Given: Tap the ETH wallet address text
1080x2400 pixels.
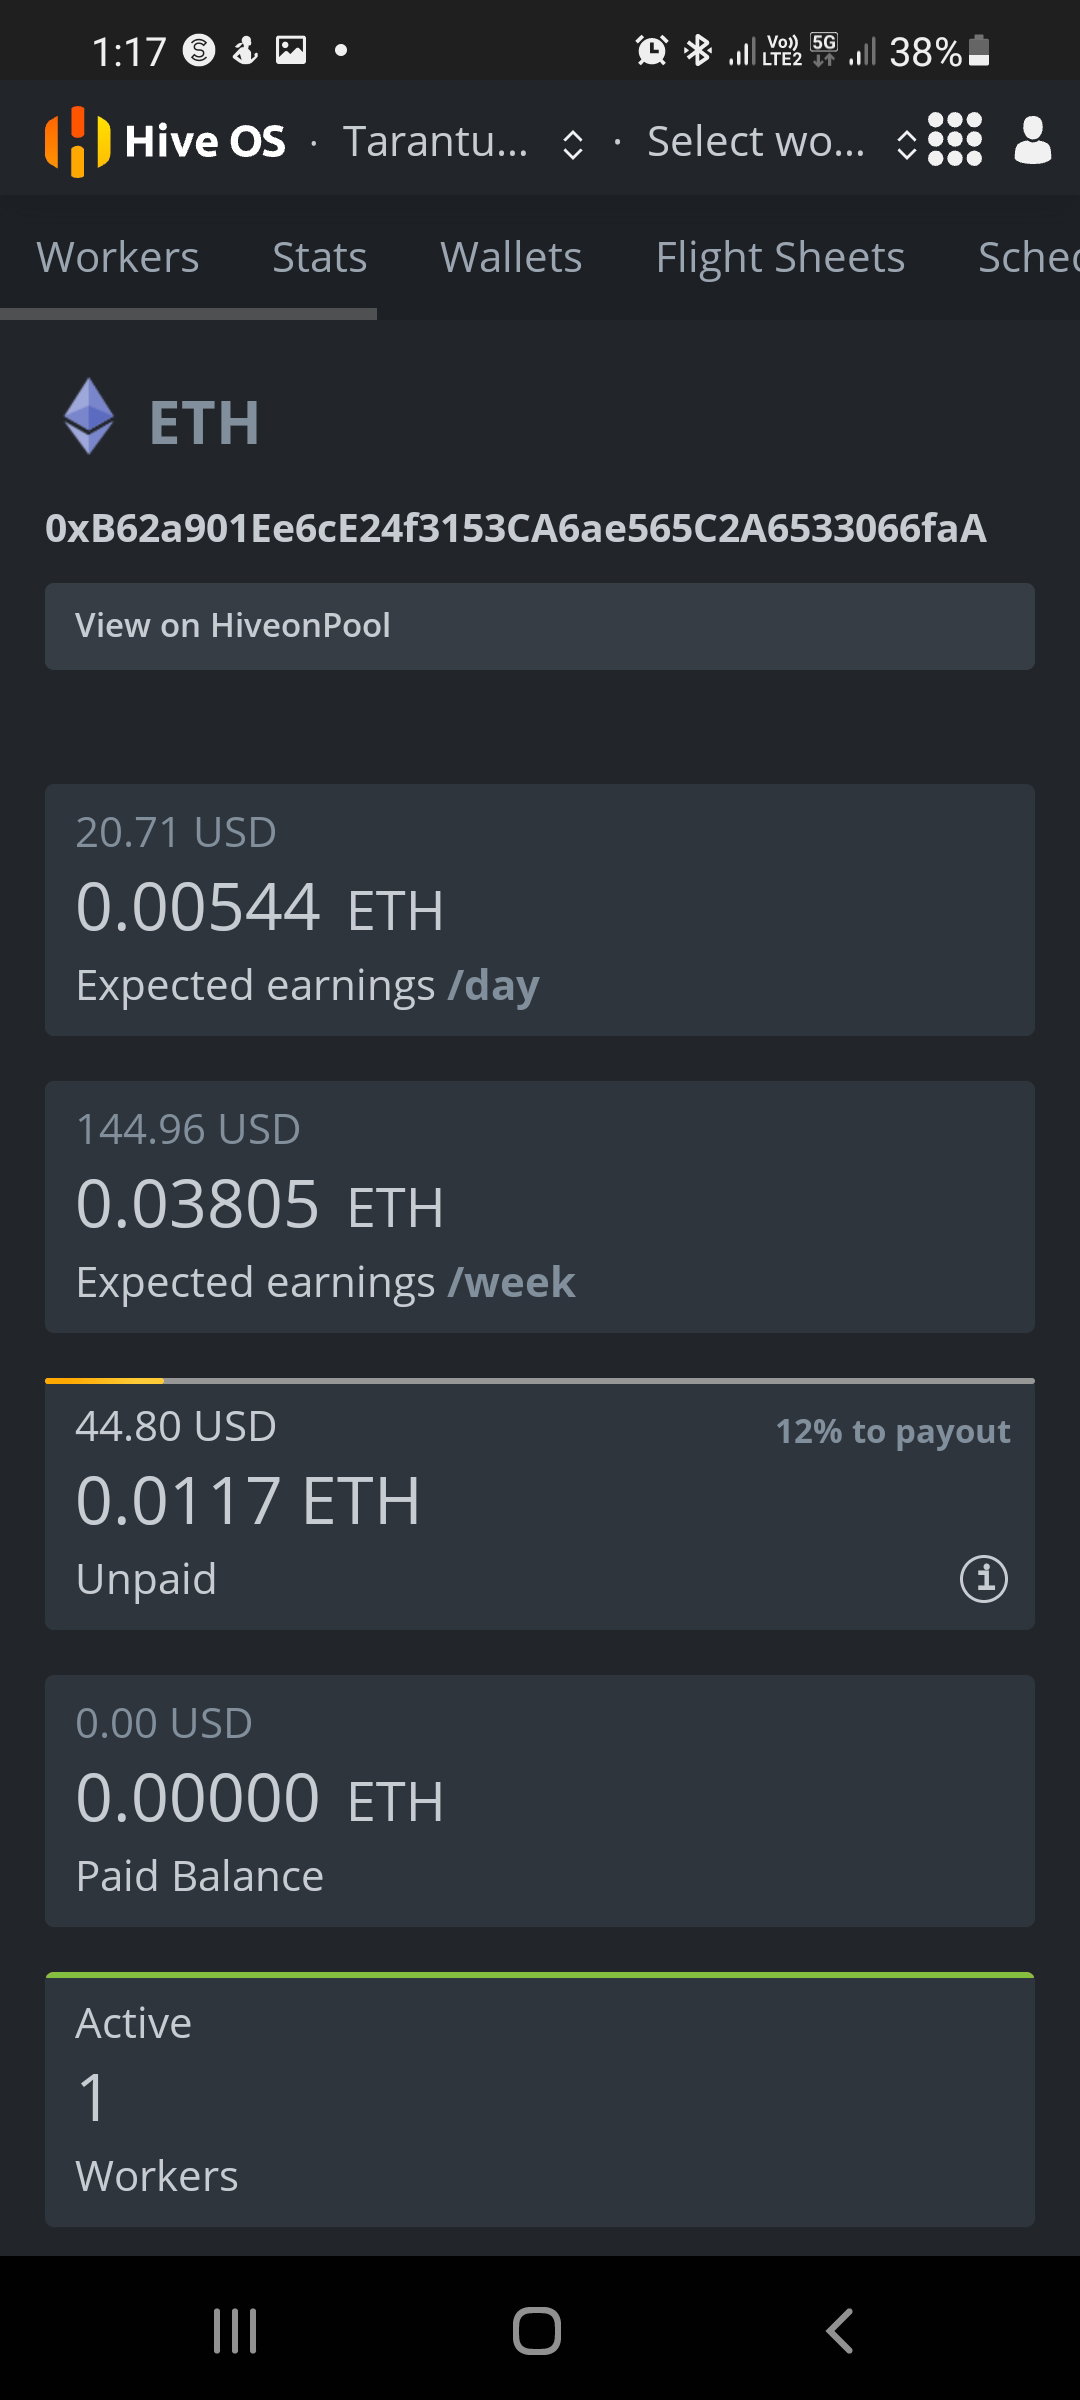Looking at the screenshot, I should click(x=516, y=528).
